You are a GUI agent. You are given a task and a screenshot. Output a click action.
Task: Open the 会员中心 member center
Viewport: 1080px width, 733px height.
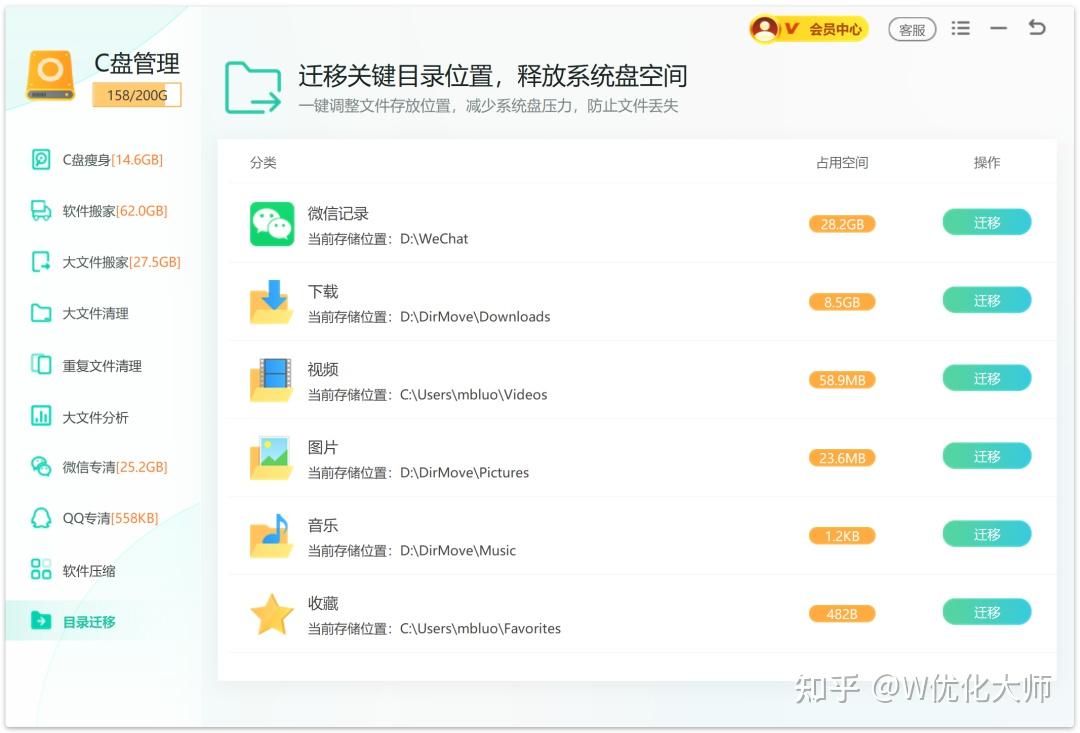(830, 29)
